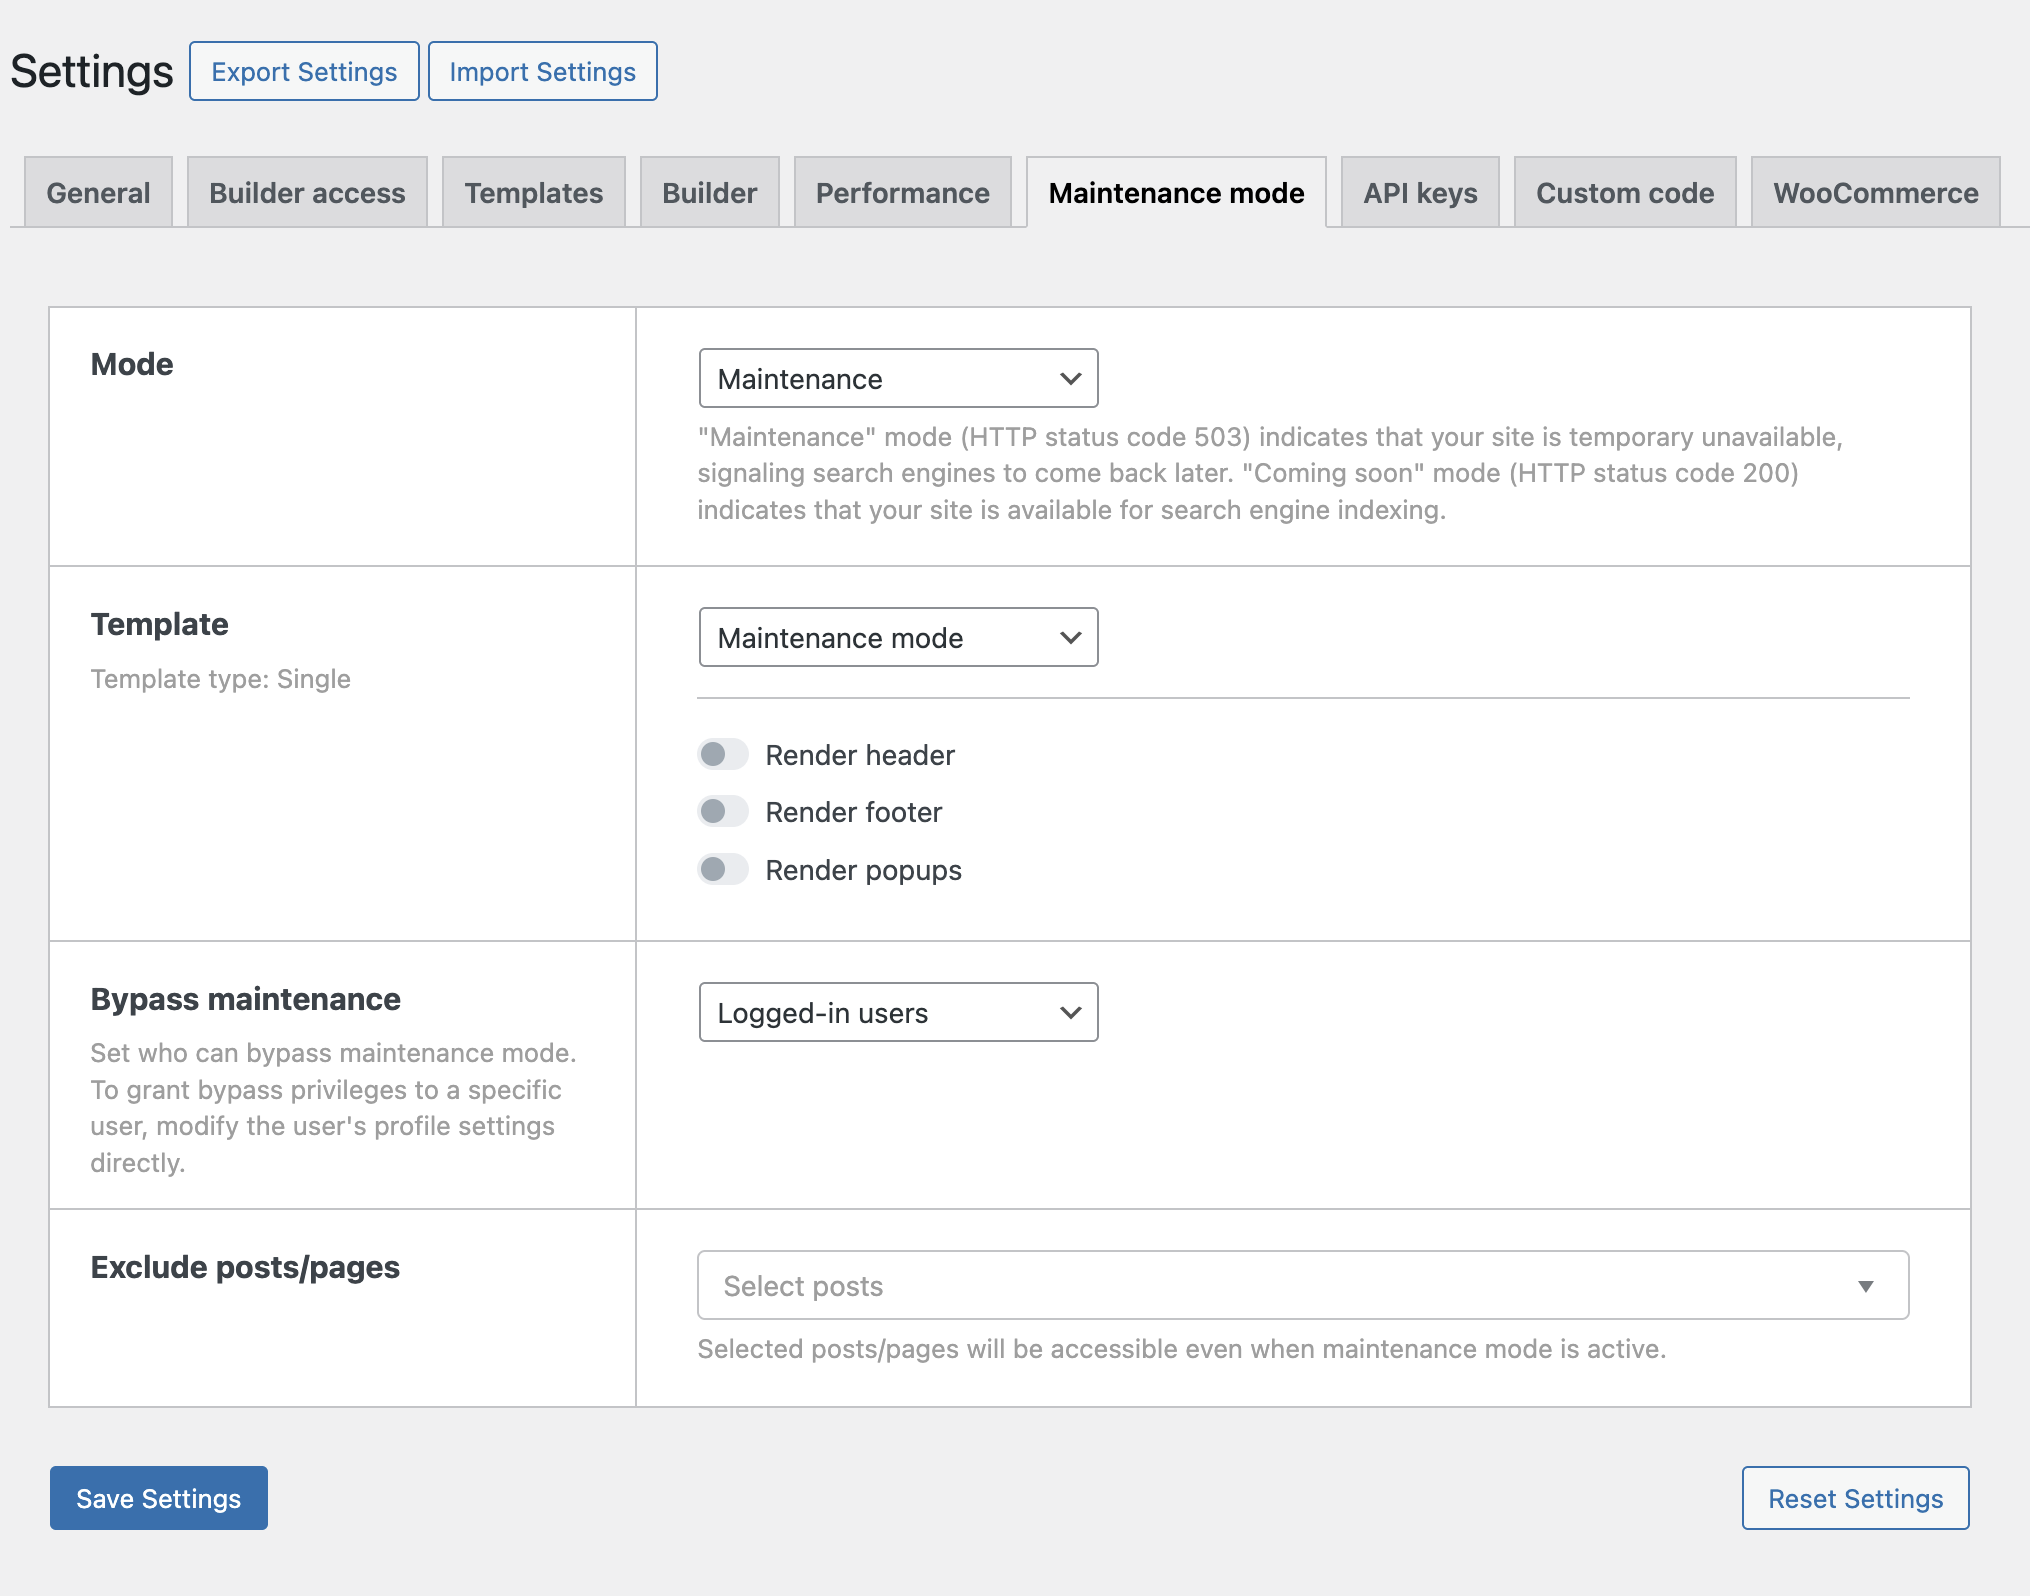Open the Mode dropdown showing Maintenance
This screenshot has height=1596, width=2030.
click(898, 378)
